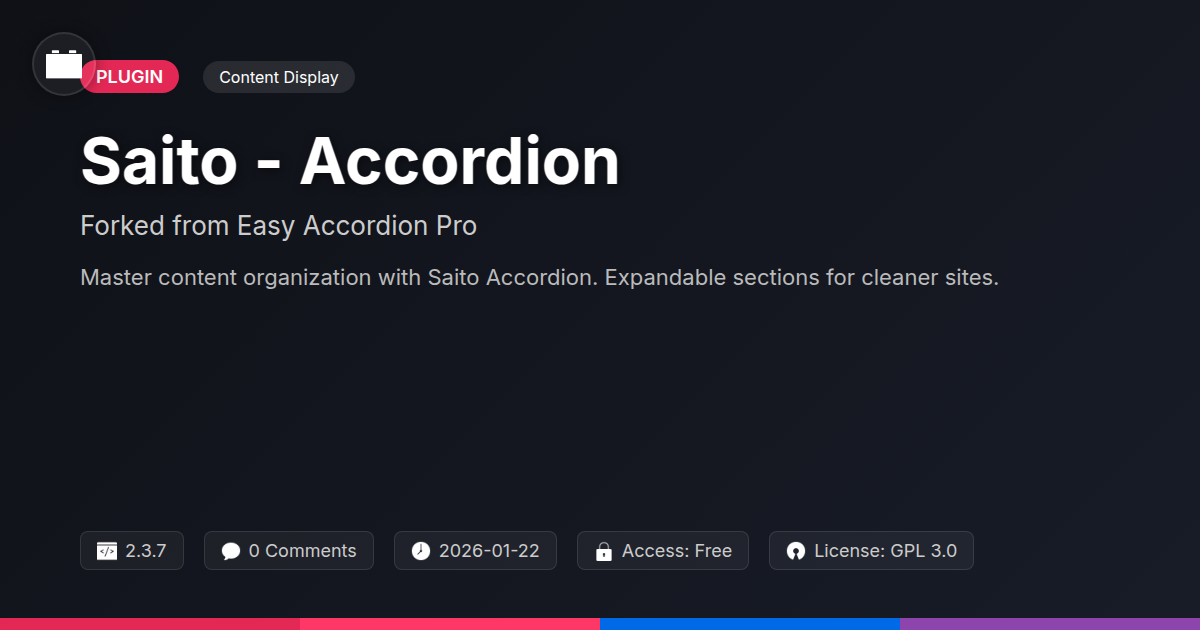This screenshot has height=630, width=1200.
Task: Open the Content Display category tag
Action: (279, 77)
